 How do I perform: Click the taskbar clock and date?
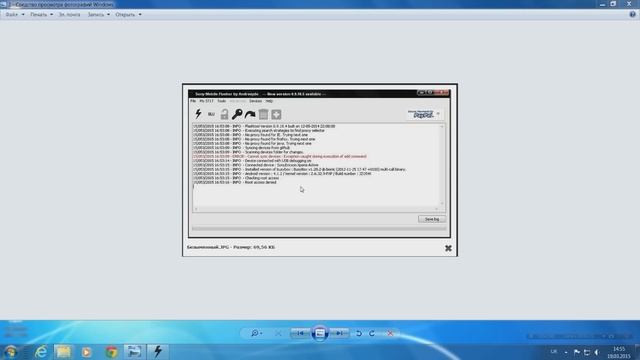[x=619, y=352]
